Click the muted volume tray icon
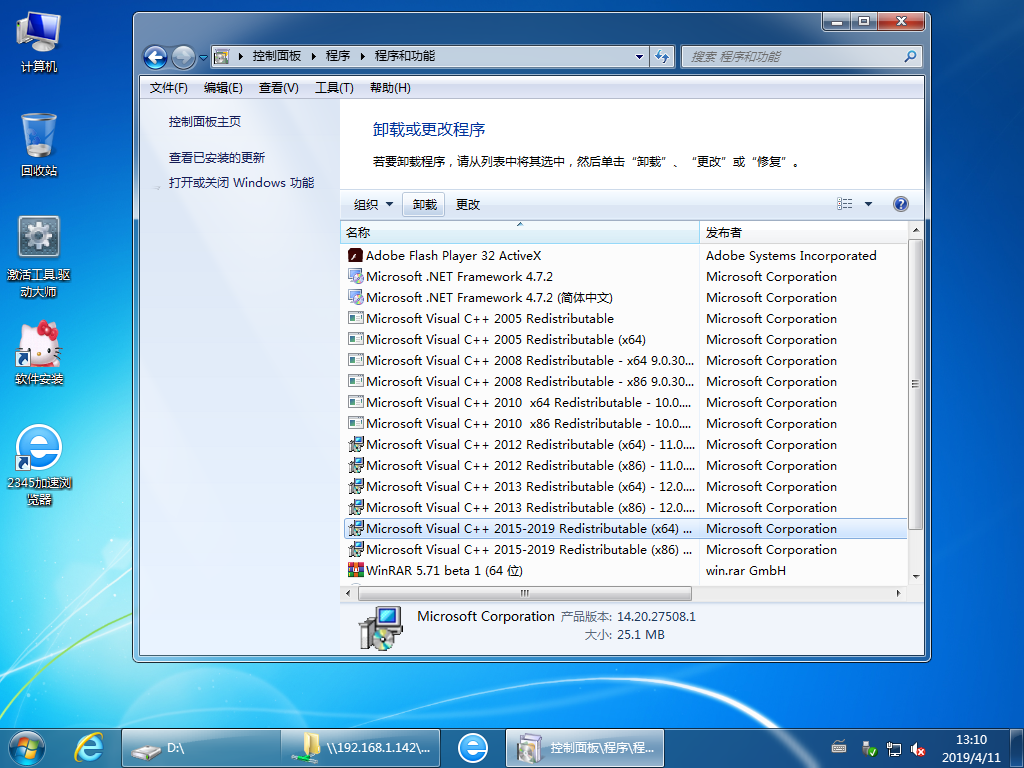 (918, 749)
